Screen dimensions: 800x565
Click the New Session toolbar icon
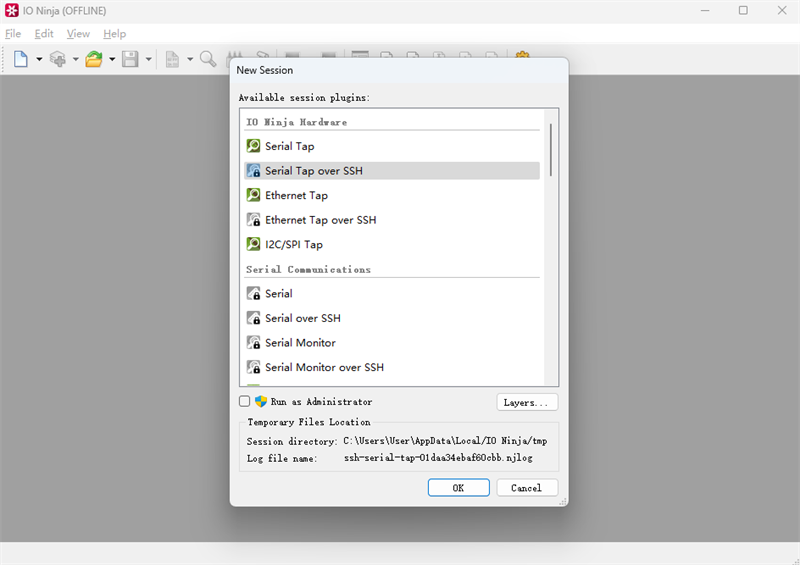coord(20,59)
